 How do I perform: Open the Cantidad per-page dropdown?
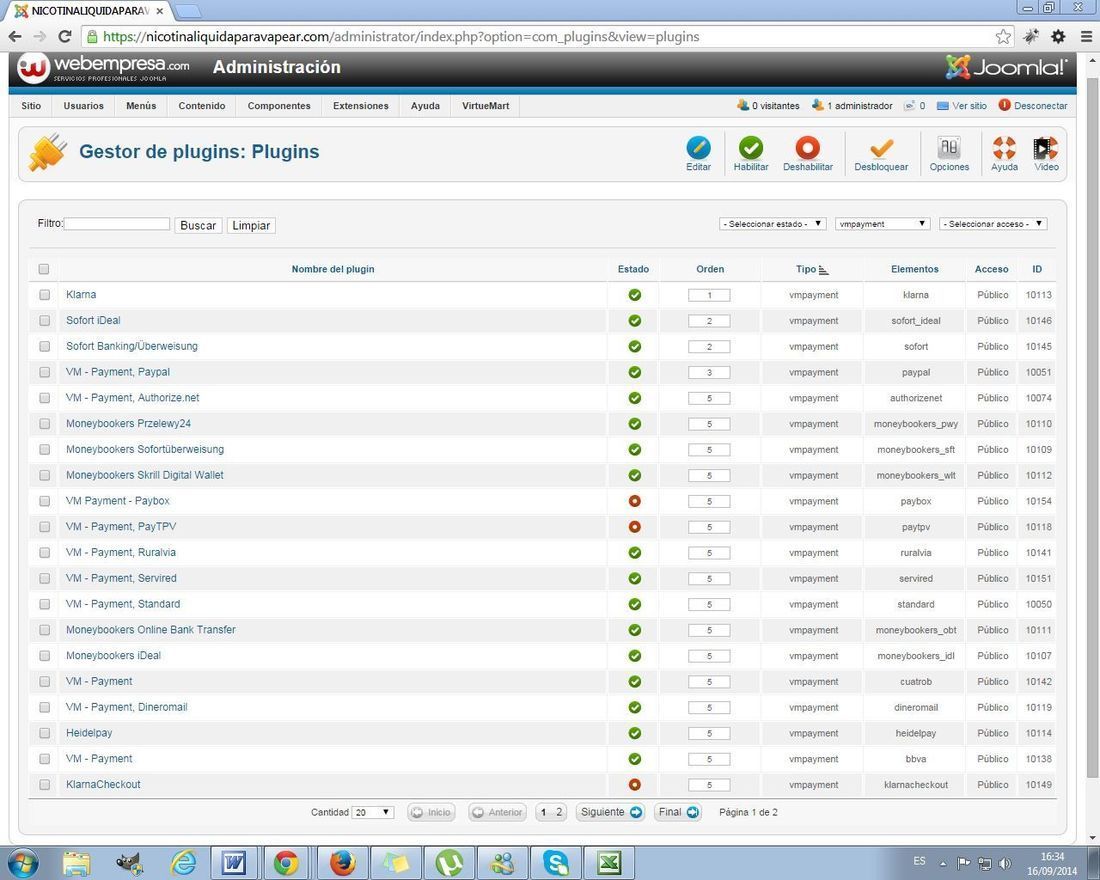coord(373,813)
